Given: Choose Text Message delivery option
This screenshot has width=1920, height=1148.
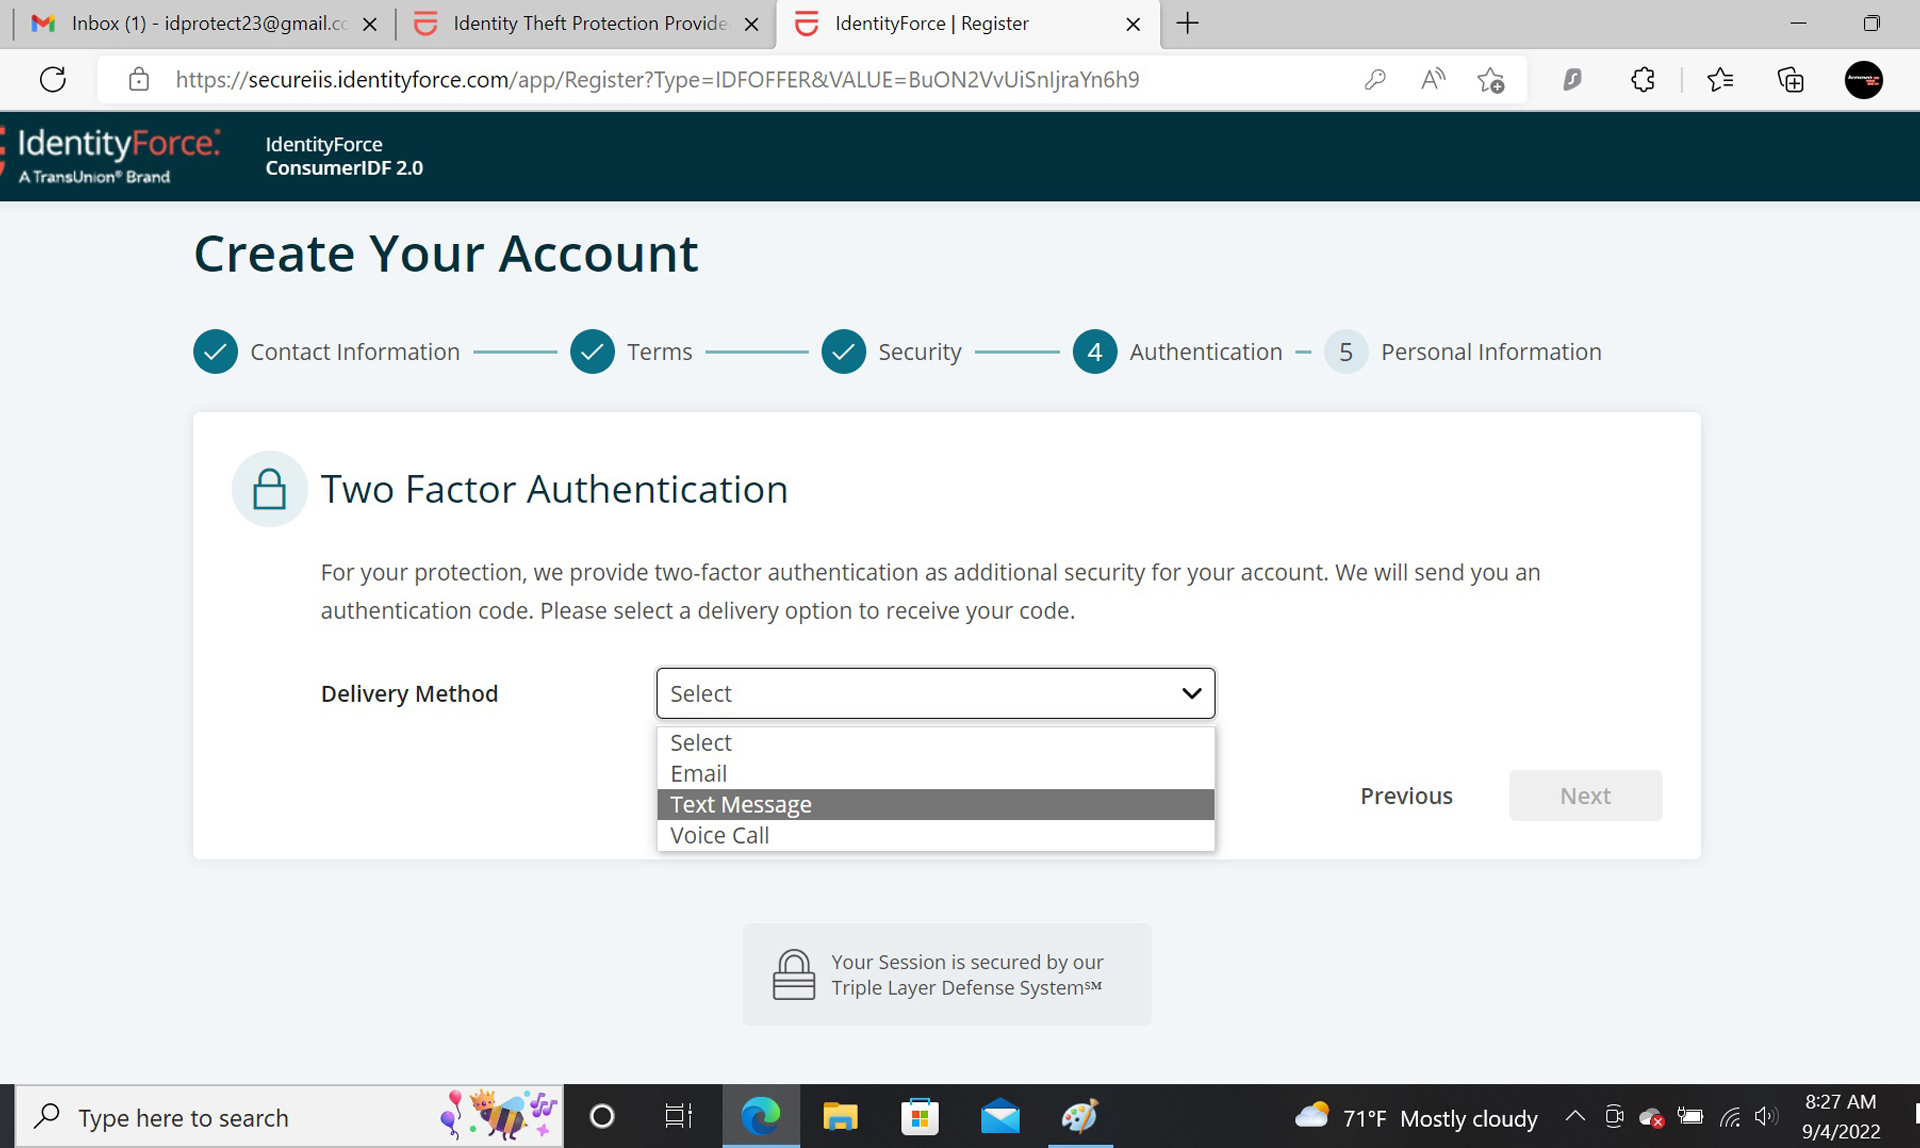Looking at the screenshot, I should point(741,804).
